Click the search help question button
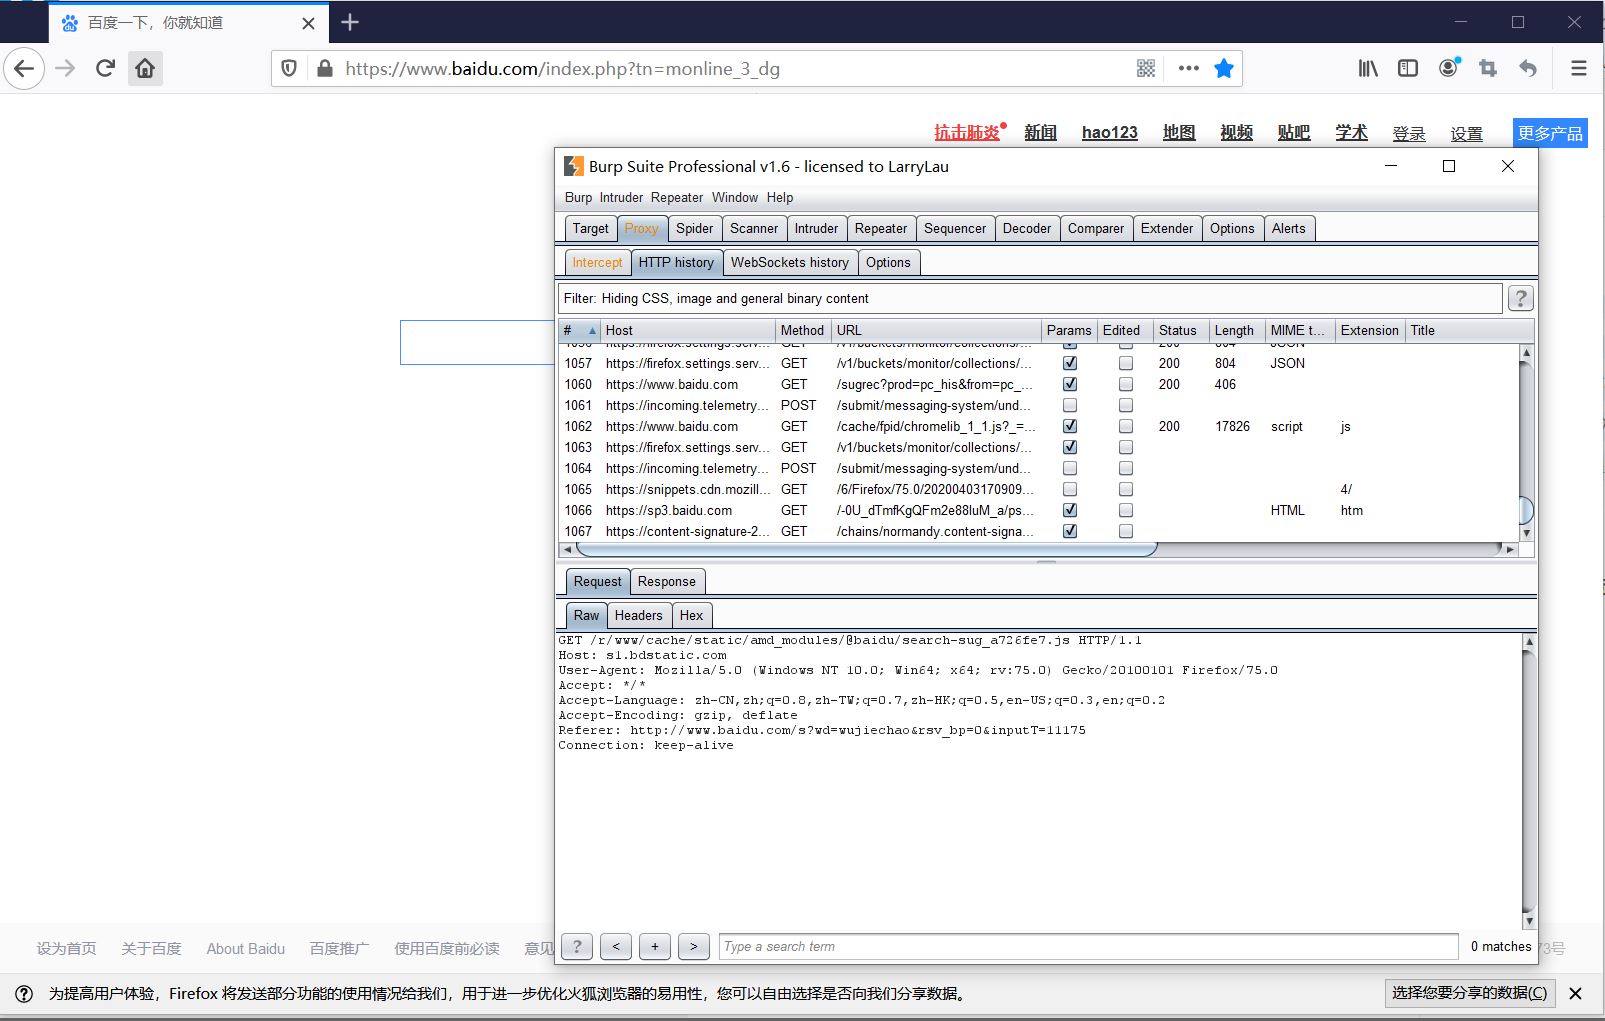Image resolution: width=1605 pixels, height=1021 pixels. pos(577,946)
